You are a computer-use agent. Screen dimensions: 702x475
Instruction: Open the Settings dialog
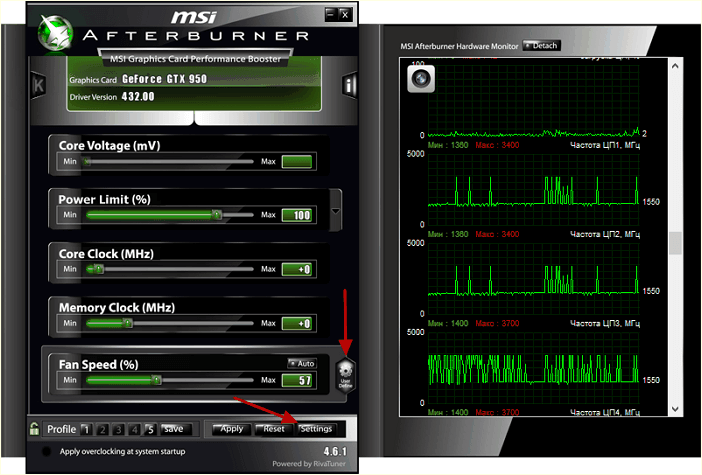(316, 429)
